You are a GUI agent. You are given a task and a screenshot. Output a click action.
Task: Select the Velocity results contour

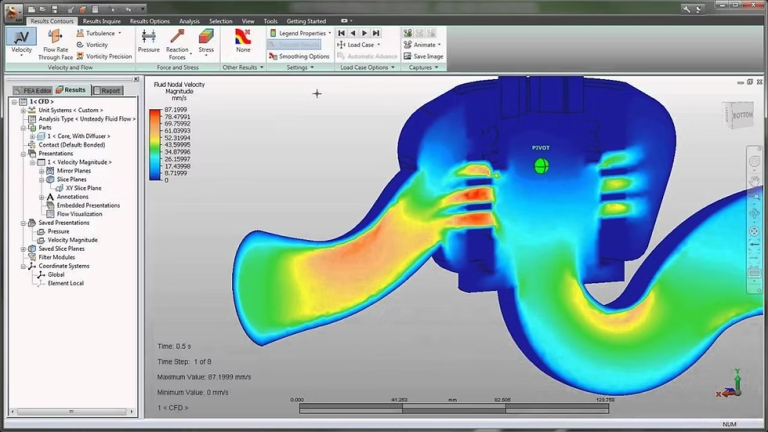[21, 41]
